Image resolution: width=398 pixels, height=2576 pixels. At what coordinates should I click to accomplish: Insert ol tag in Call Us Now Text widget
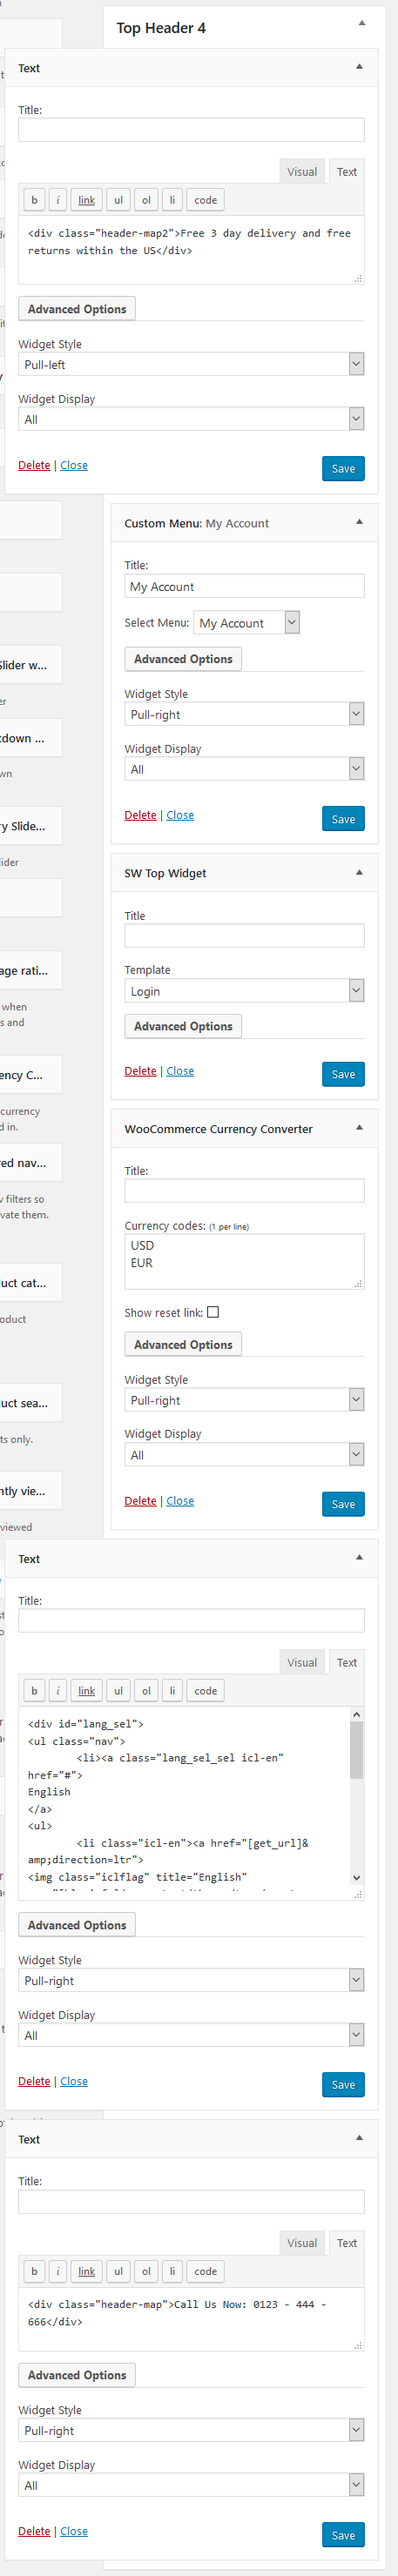pyautogui.click(x=146, y=2271)
